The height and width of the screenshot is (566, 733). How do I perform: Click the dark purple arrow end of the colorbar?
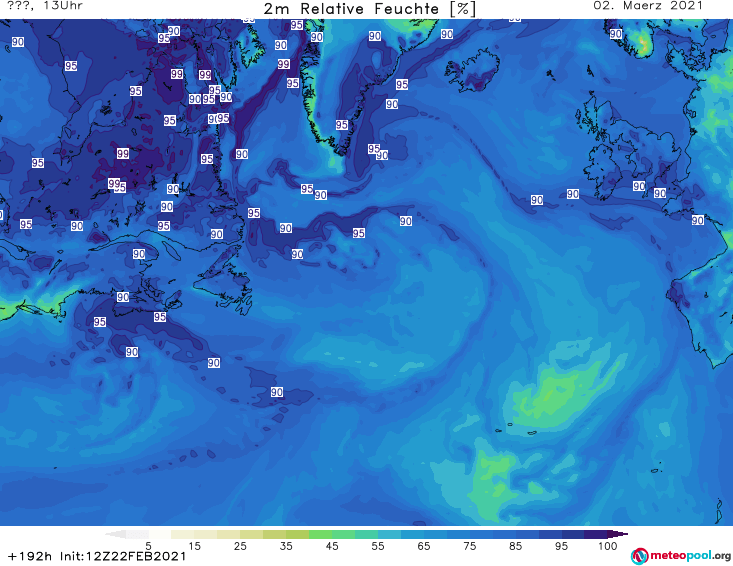618,534
